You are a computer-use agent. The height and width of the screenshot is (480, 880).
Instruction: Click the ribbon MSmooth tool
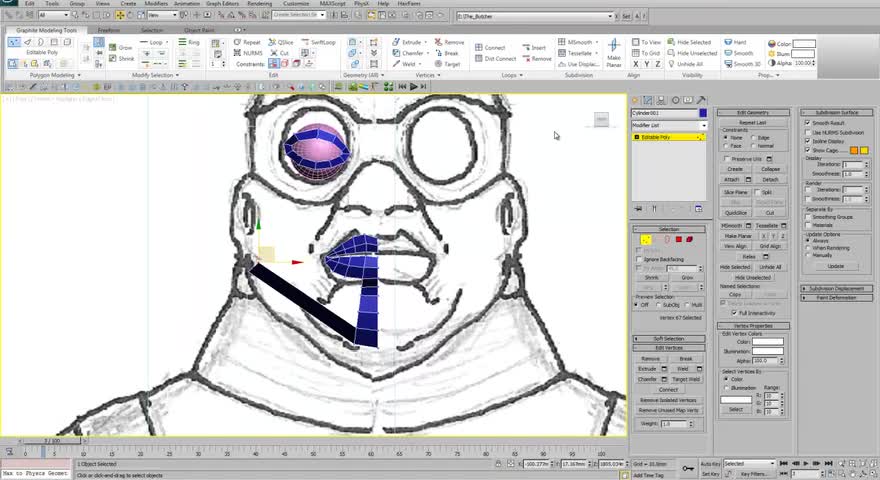(575, 42)
